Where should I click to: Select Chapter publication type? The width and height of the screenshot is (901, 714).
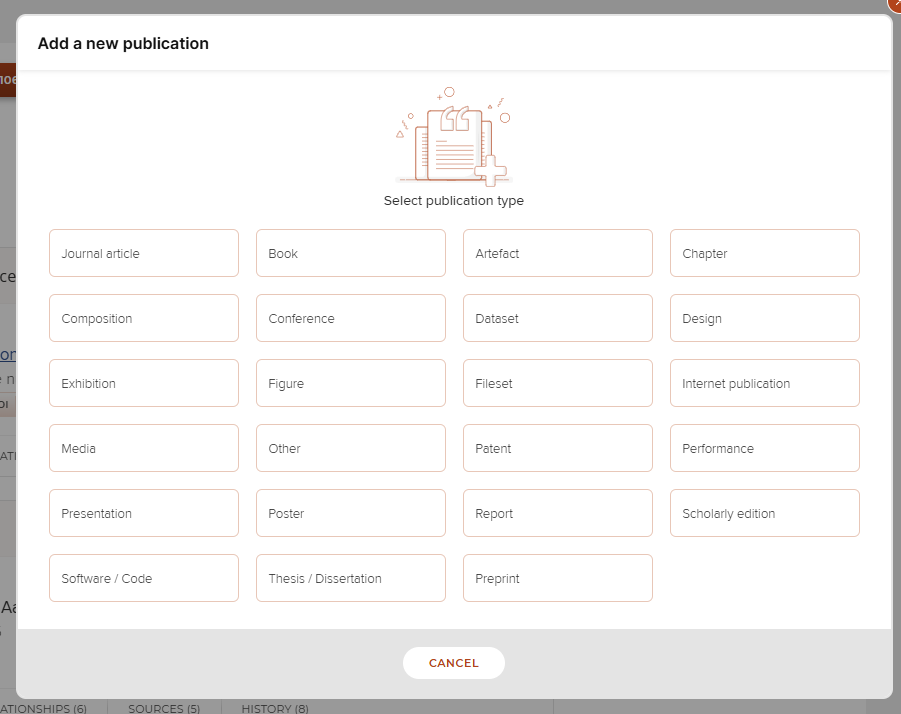(x=764, y=253)
